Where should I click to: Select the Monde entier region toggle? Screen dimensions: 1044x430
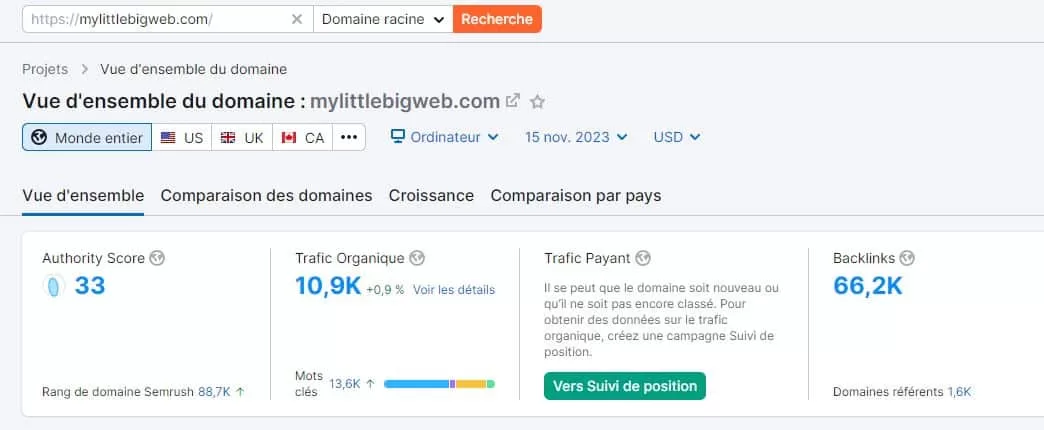tap(87, 137)
